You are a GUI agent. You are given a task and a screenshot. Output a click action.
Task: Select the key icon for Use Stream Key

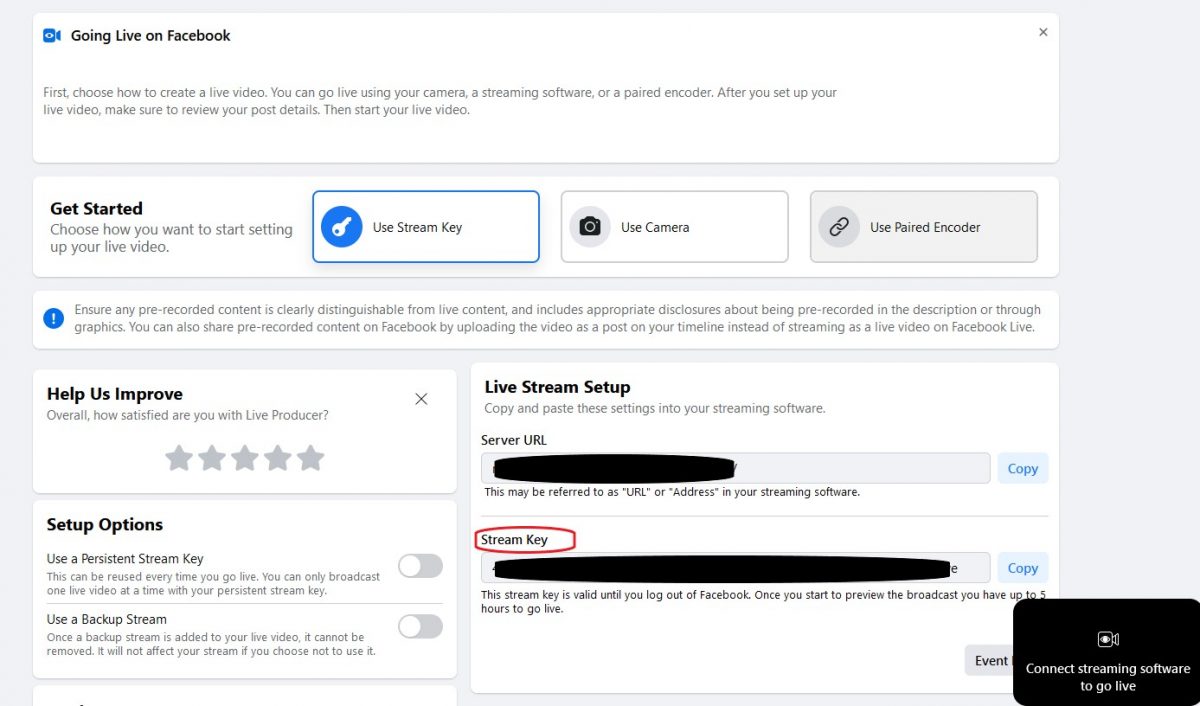pos(341,226)
